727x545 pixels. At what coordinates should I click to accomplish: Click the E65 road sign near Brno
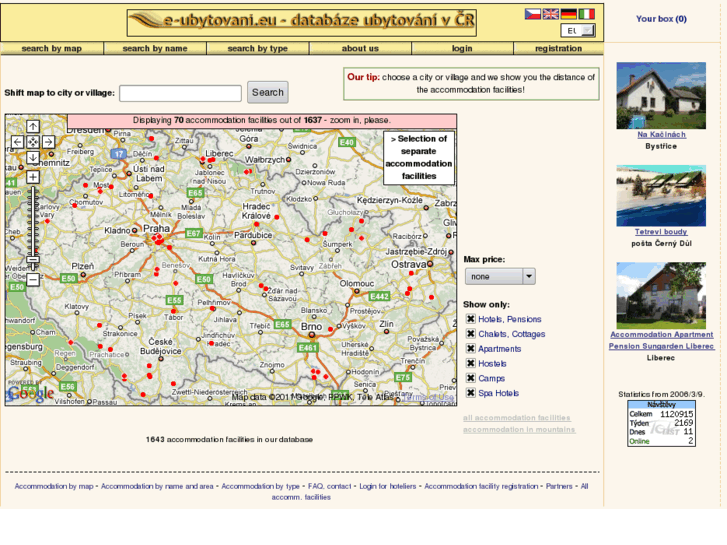pyautogui.click(x=282, y=324)
